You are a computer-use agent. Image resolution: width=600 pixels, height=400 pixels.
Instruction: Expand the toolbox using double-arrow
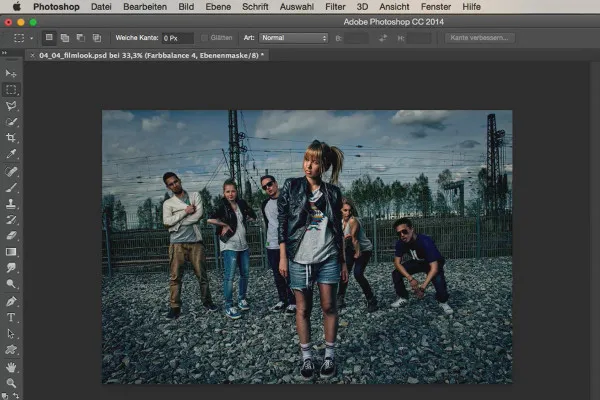click(x=4, y=53)
